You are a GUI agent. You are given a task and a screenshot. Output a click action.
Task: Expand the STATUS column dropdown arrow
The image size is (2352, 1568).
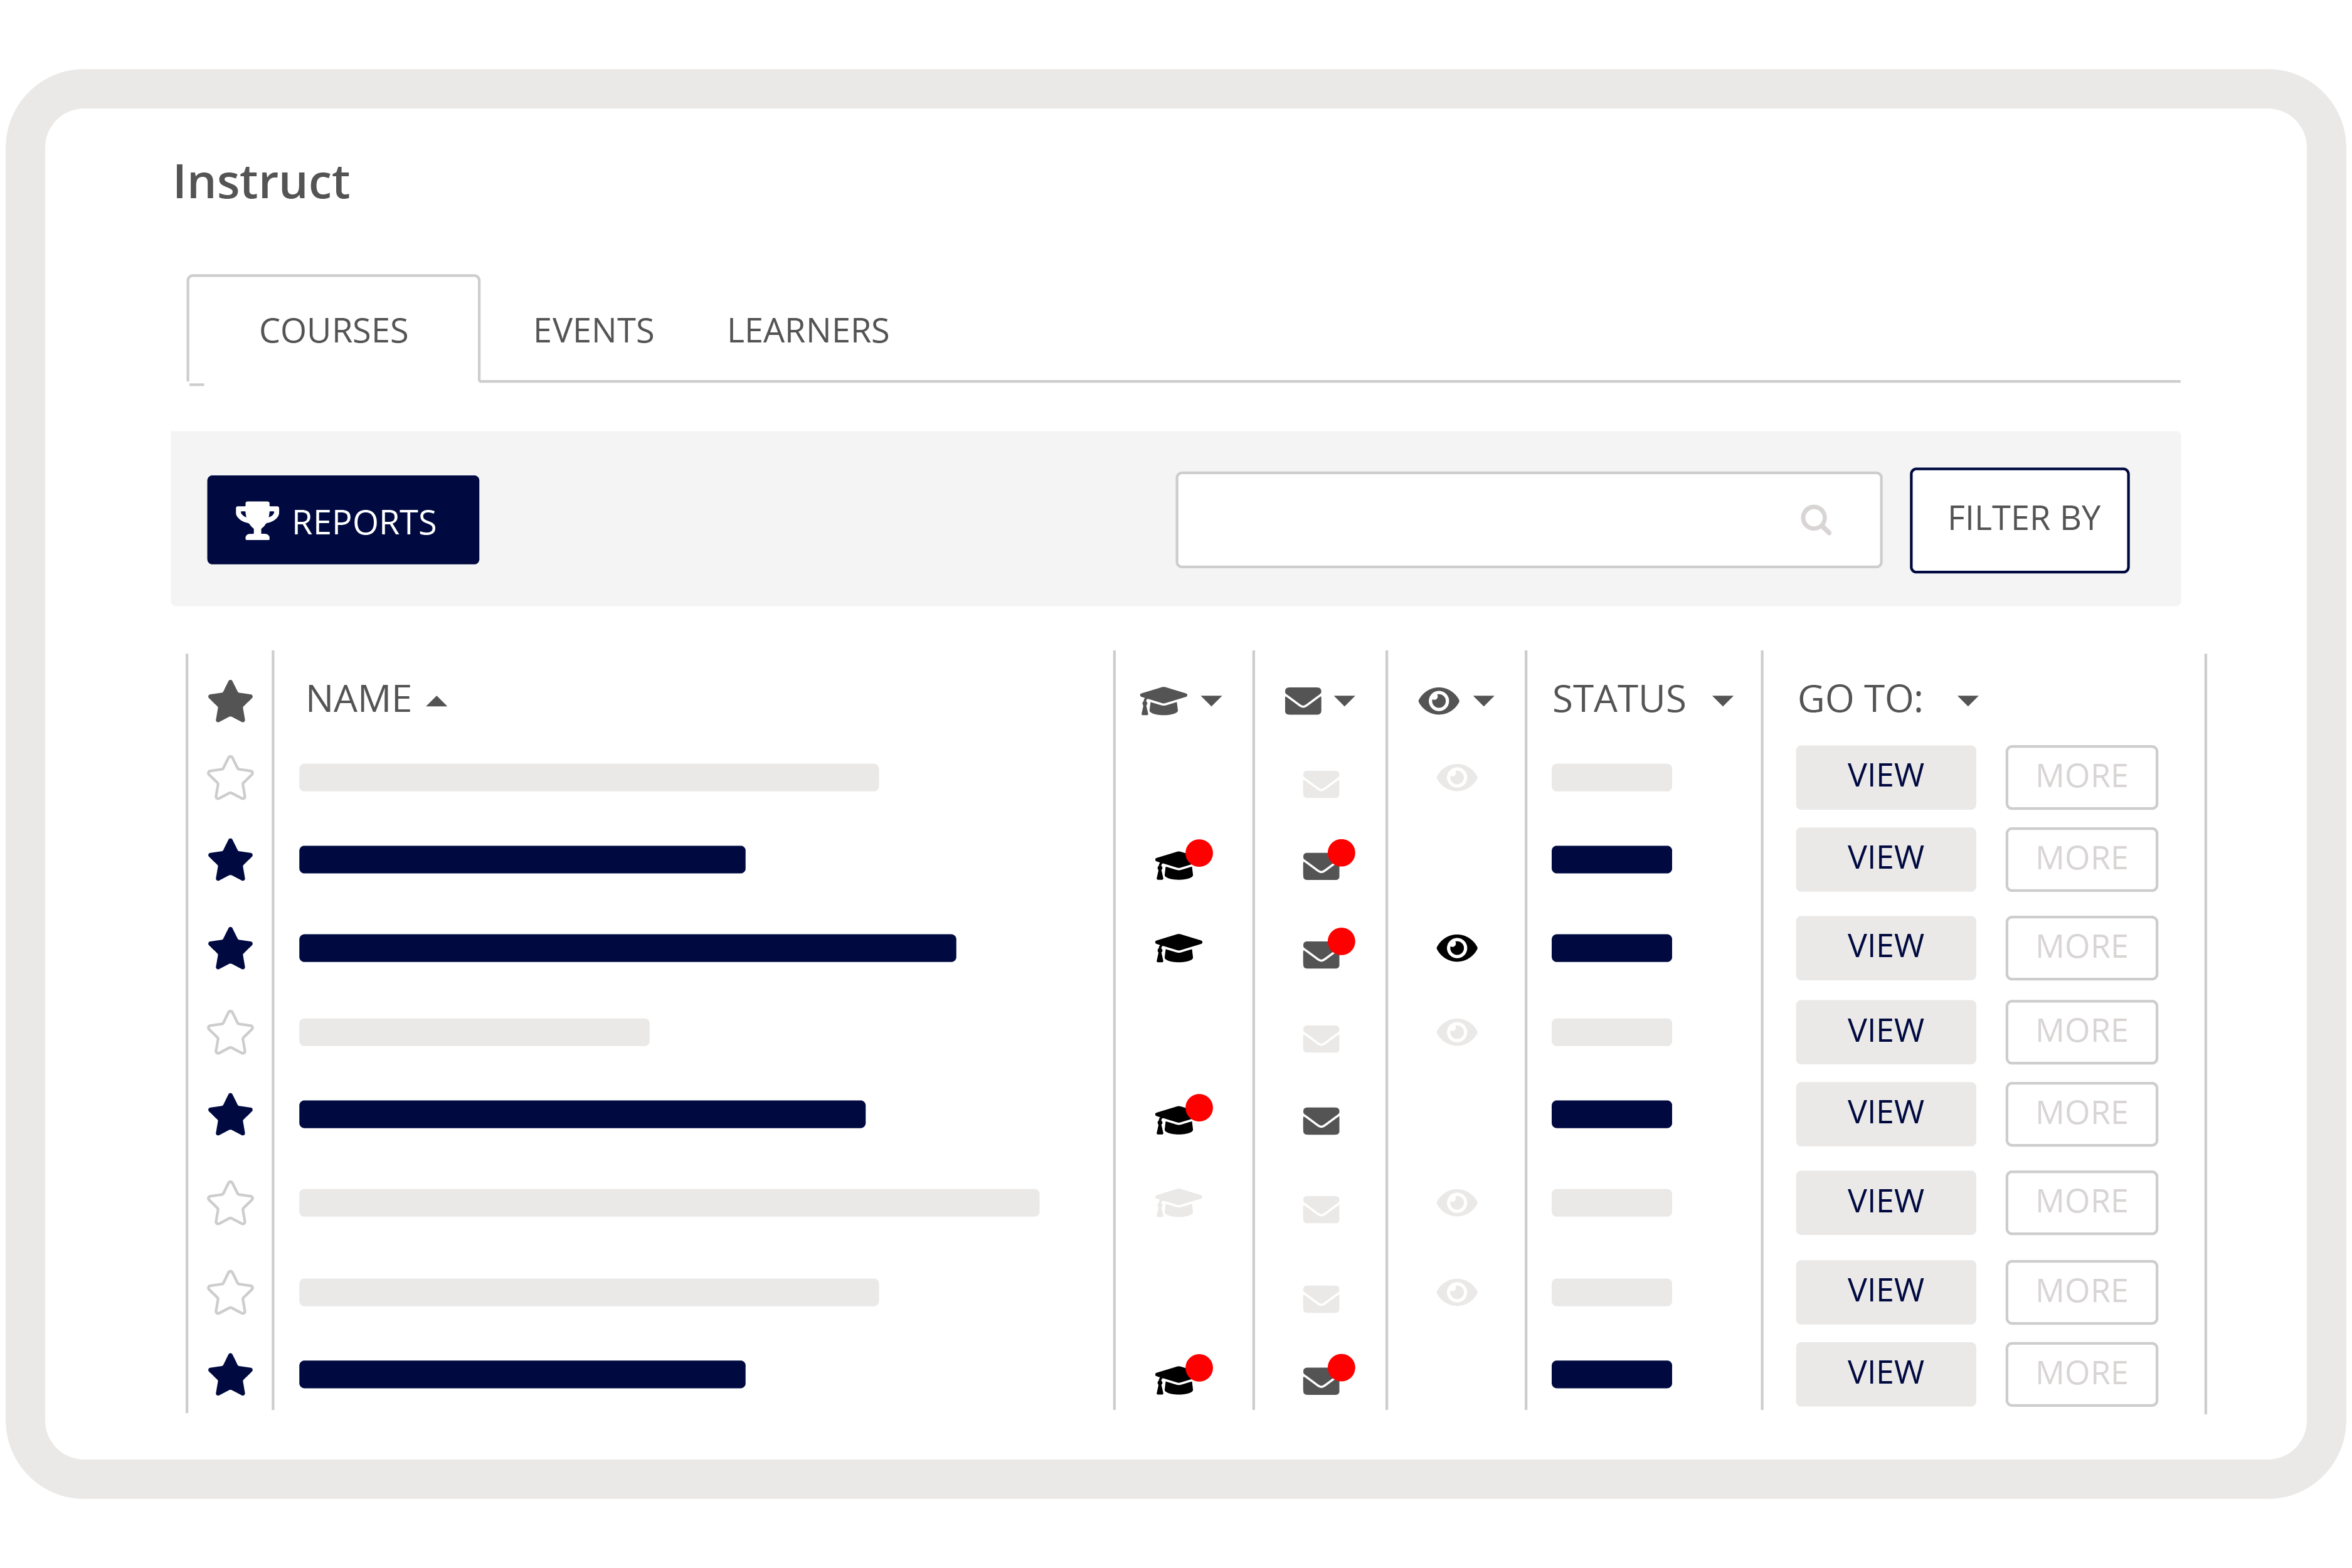pyautogui.click(x=1722, y=701)
